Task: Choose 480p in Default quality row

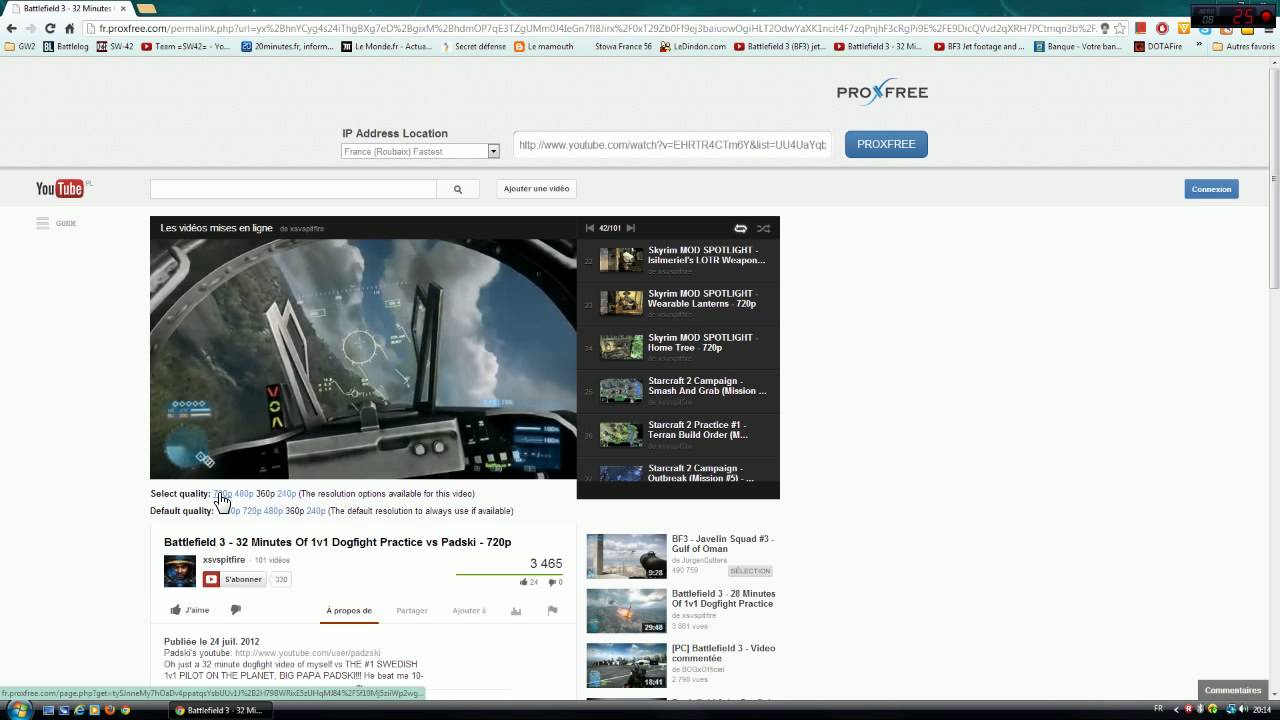Action: (x=273, y=511)
